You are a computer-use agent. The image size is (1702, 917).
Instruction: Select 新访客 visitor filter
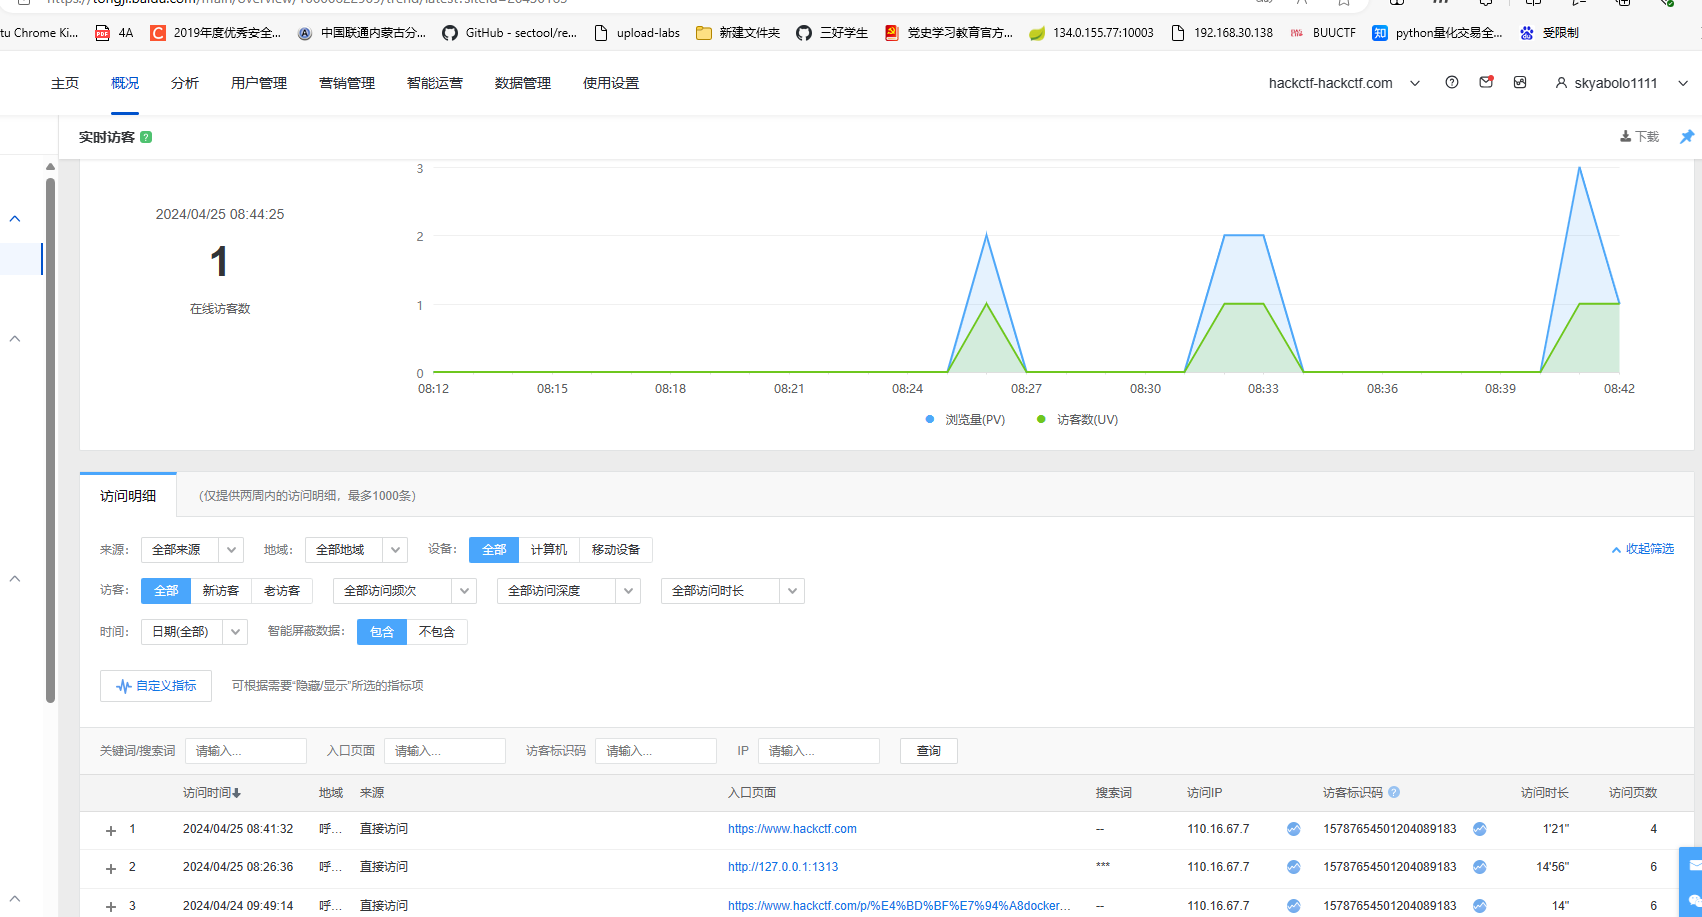coord(221,591)
